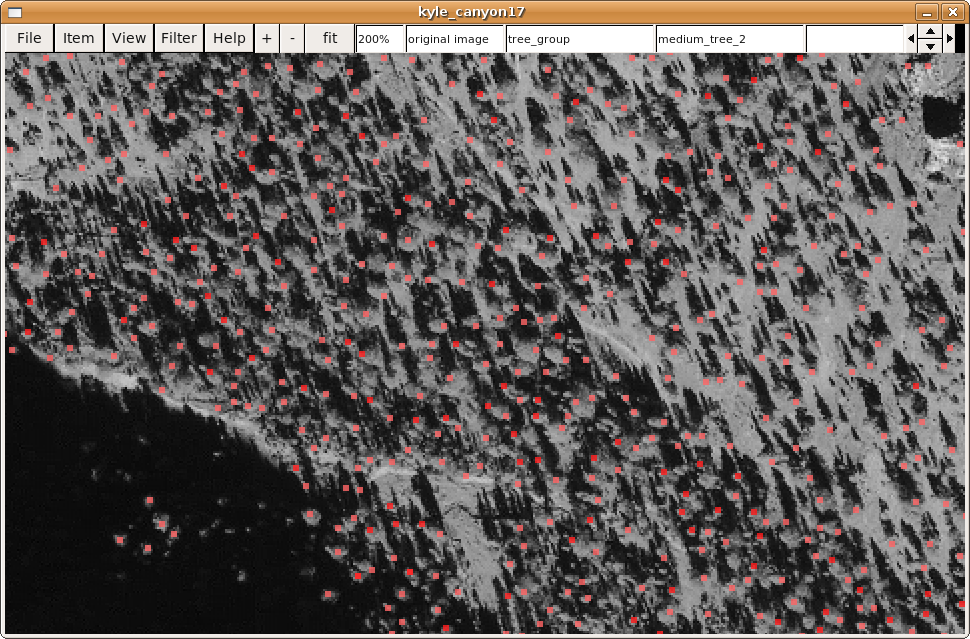Click the tree_group field
970x639 pixels.
point(580,39)
